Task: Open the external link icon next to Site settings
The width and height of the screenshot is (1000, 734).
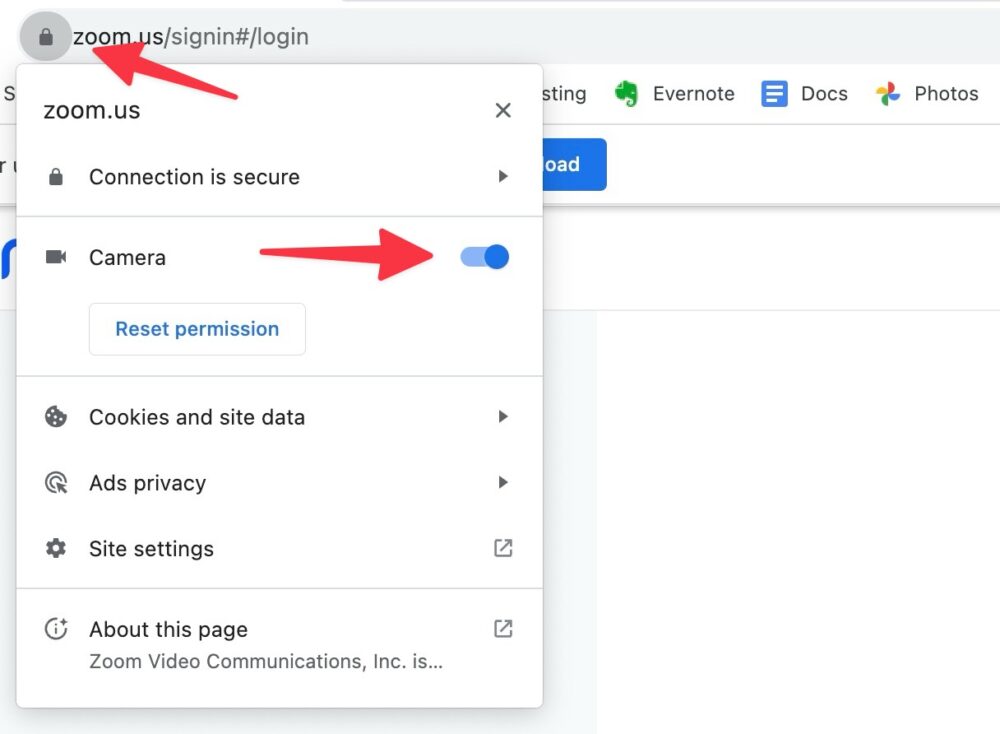Action: coord(502,548)
